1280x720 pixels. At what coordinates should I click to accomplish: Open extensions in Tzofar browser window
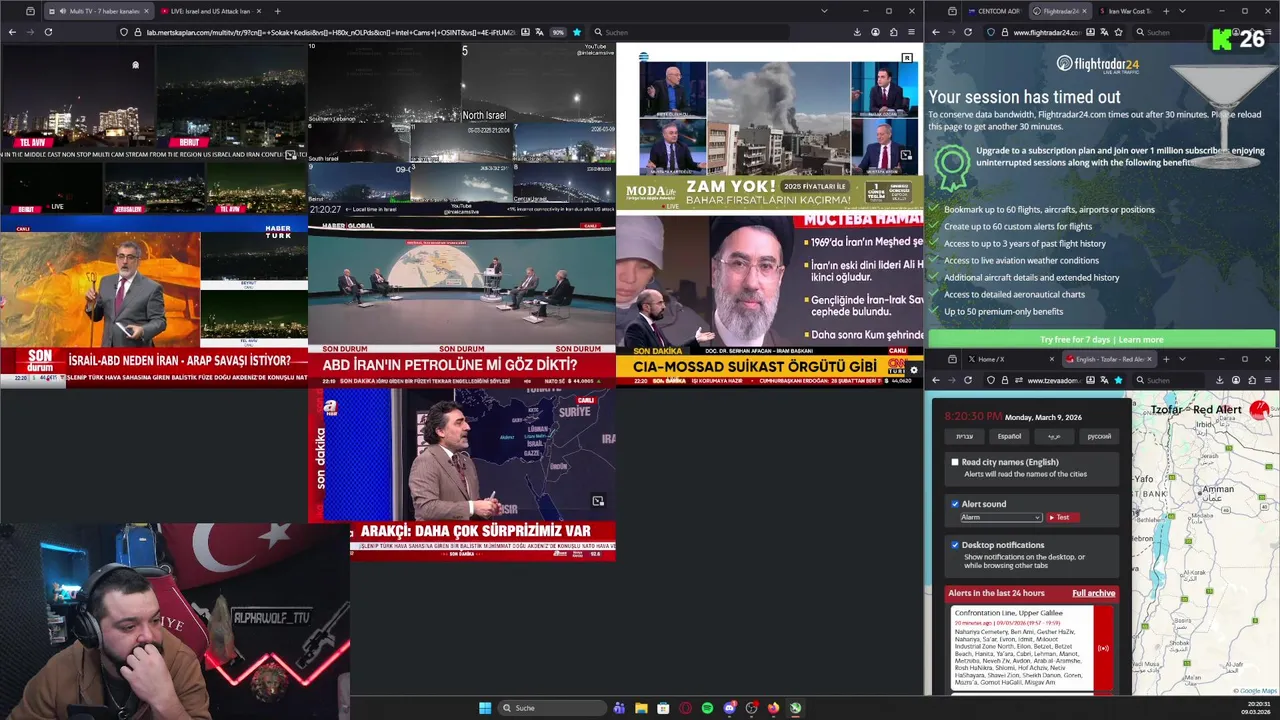coord(1252,380)
